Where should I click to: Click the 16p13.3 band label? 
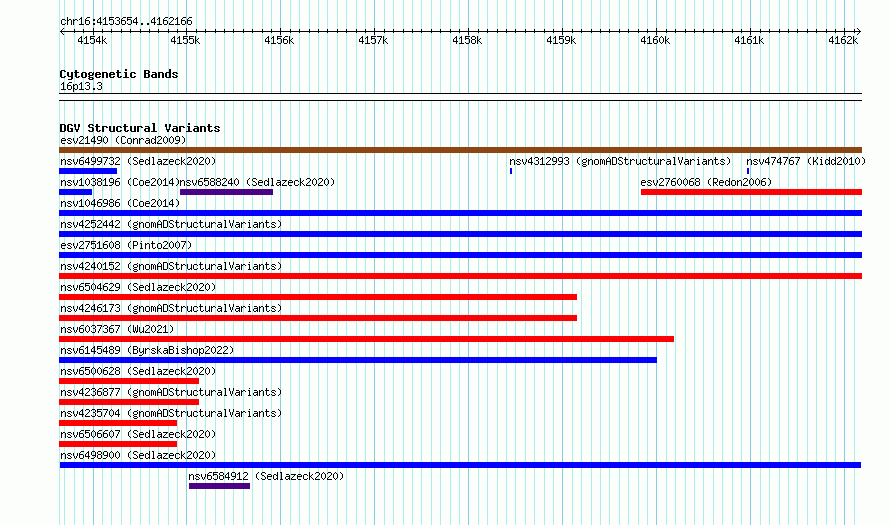tap(81, 86)
